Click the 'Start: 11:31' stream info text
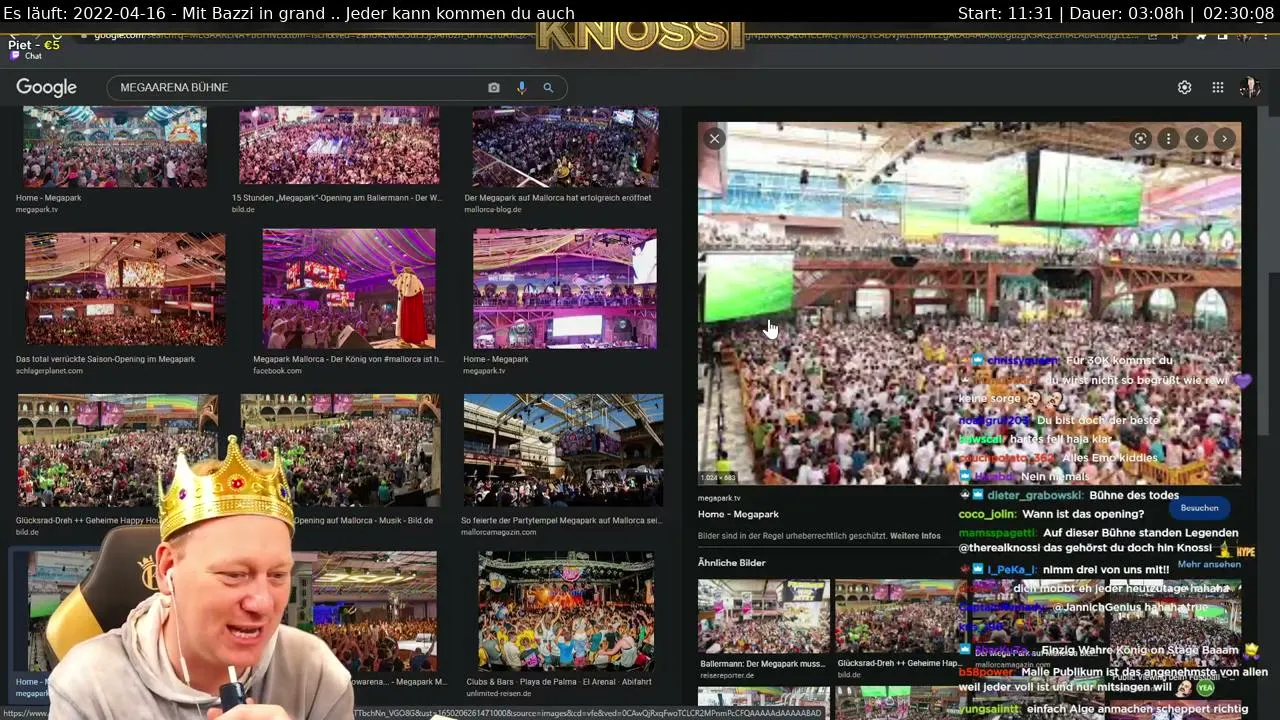Screen dimensions: 1280x720 tap(1006, 13)
